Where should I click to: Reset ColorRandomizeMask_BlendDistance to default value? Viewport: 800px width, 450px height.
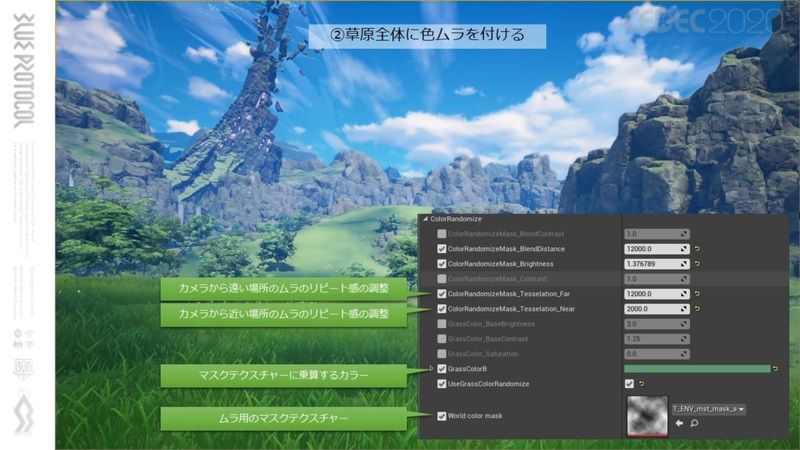tap(697, 249)
